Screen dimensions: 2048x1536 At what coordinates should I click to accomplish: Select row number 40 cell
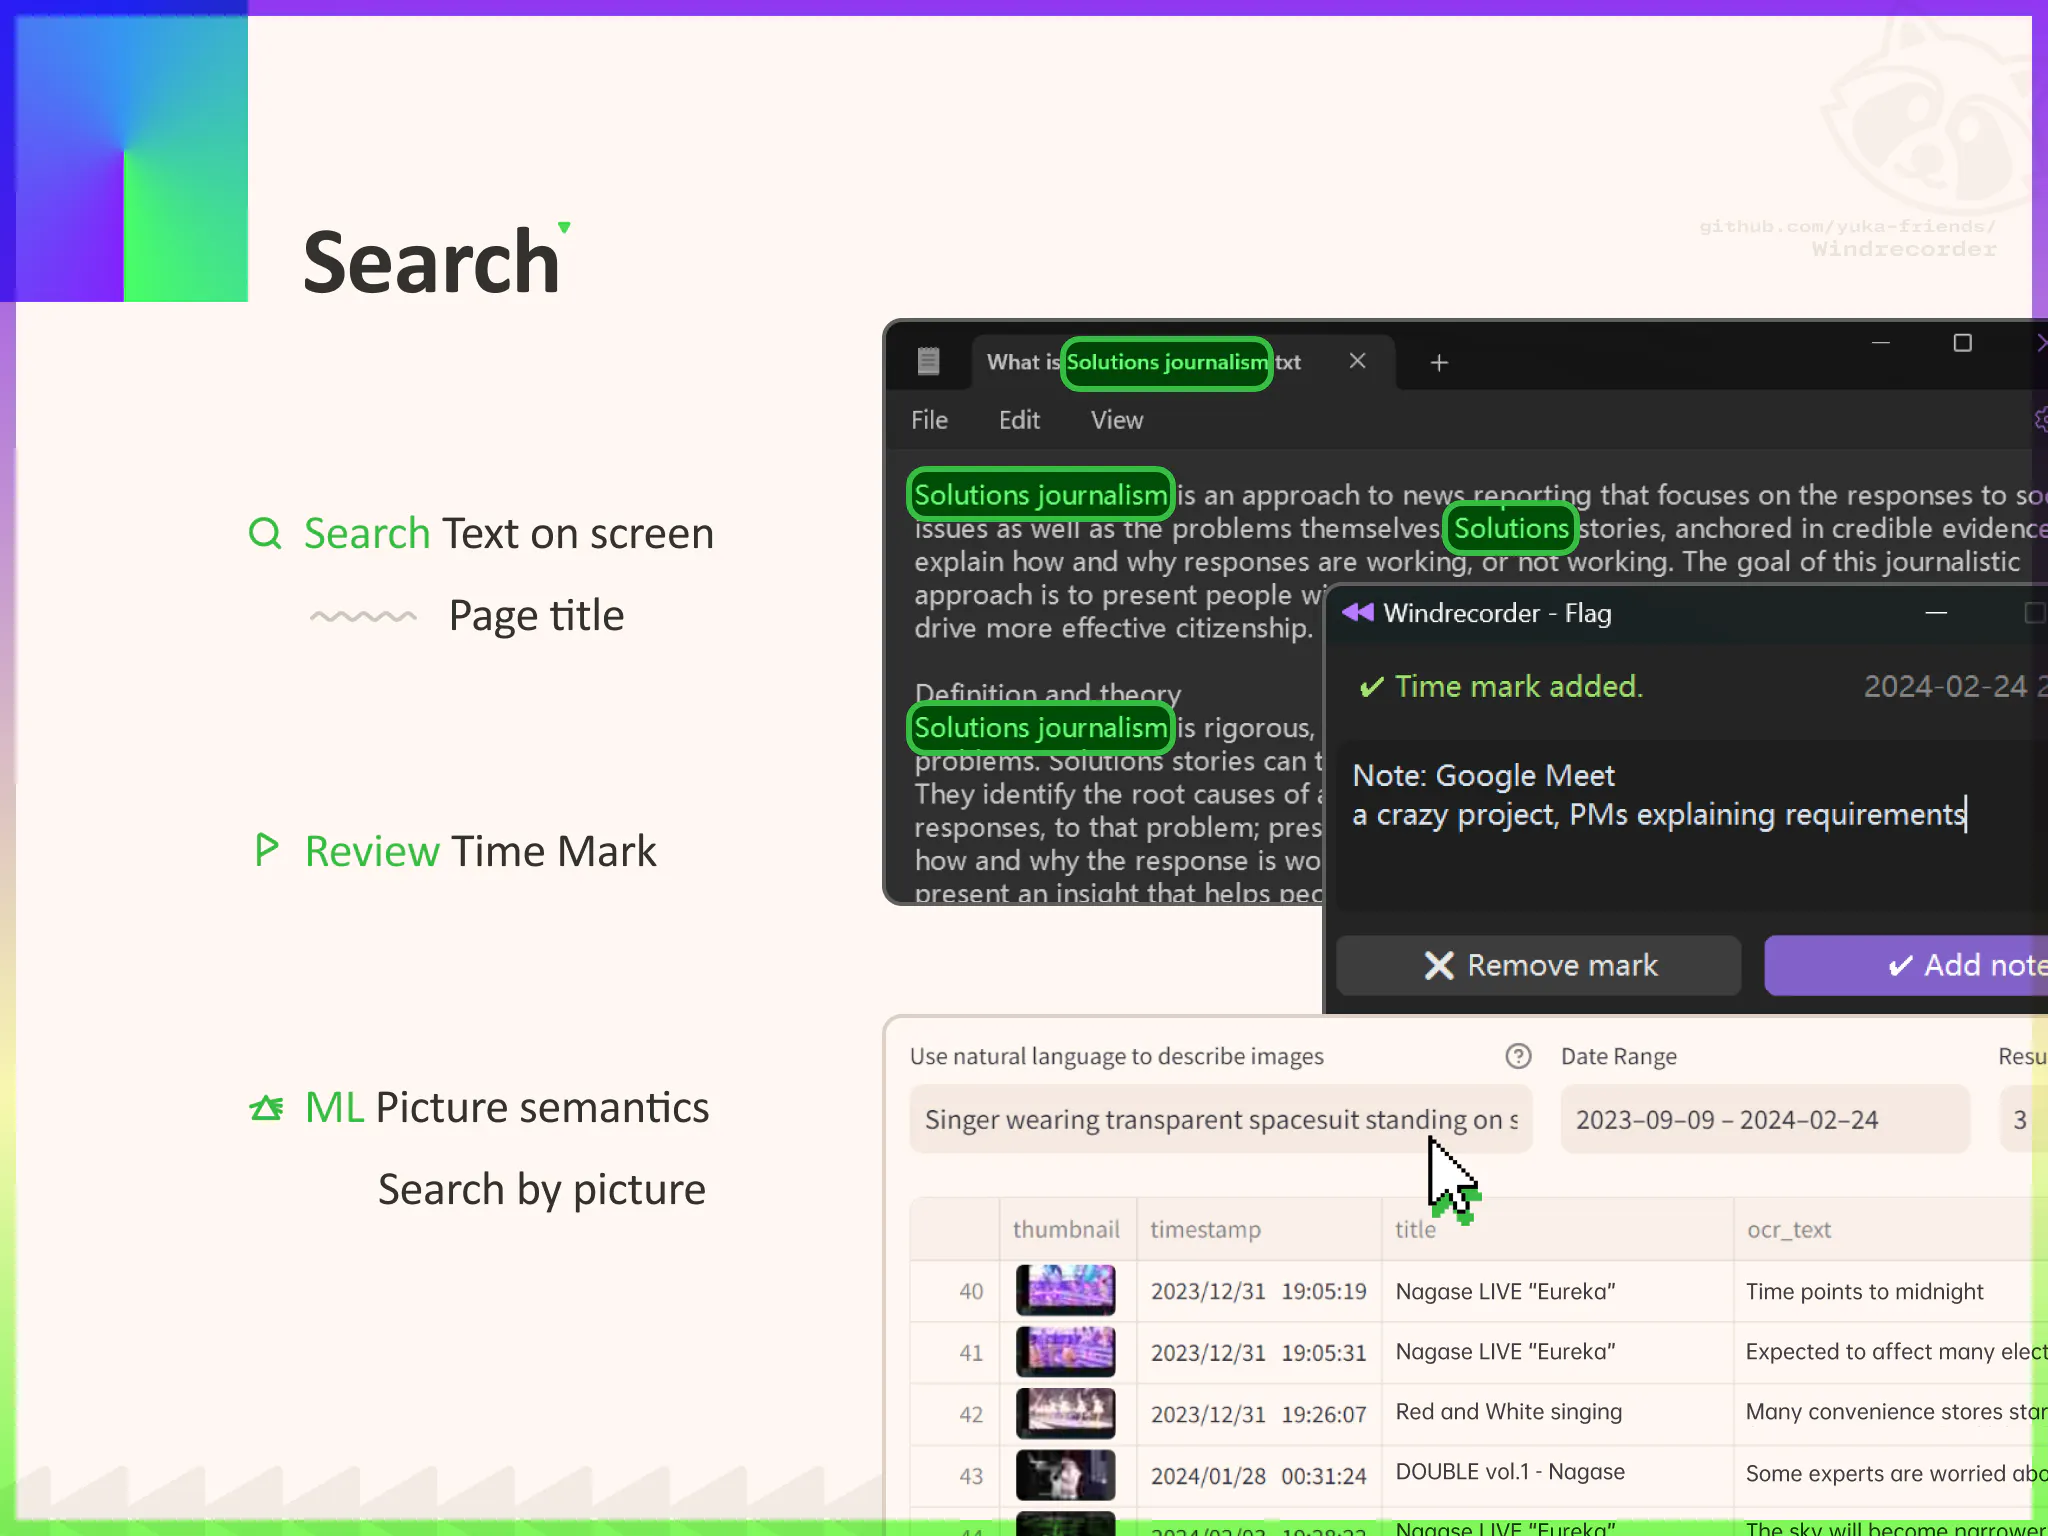[x=955, y=1291]
